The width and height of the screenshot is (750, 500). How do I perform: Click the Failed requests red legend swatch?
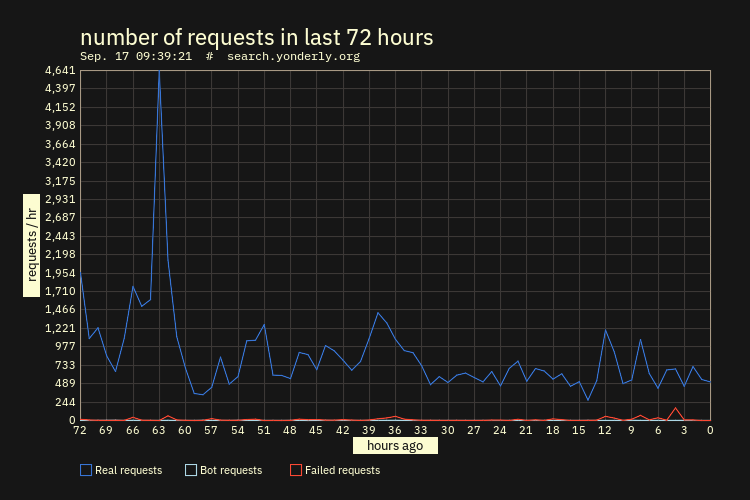point(296,470)
